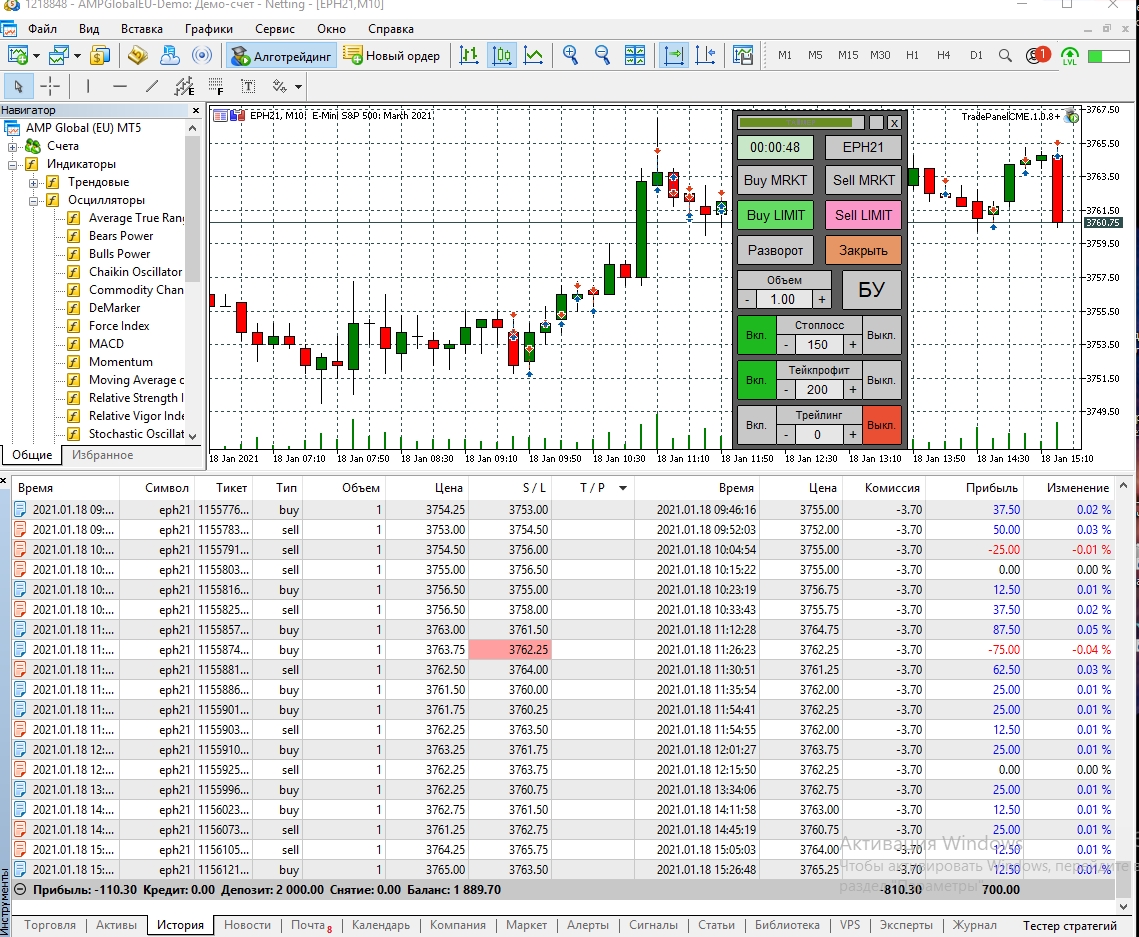The width and height of the screenshot is (1139, 937).
Task: Open the Data Window wallet icon
Action: tap(137, 55)
